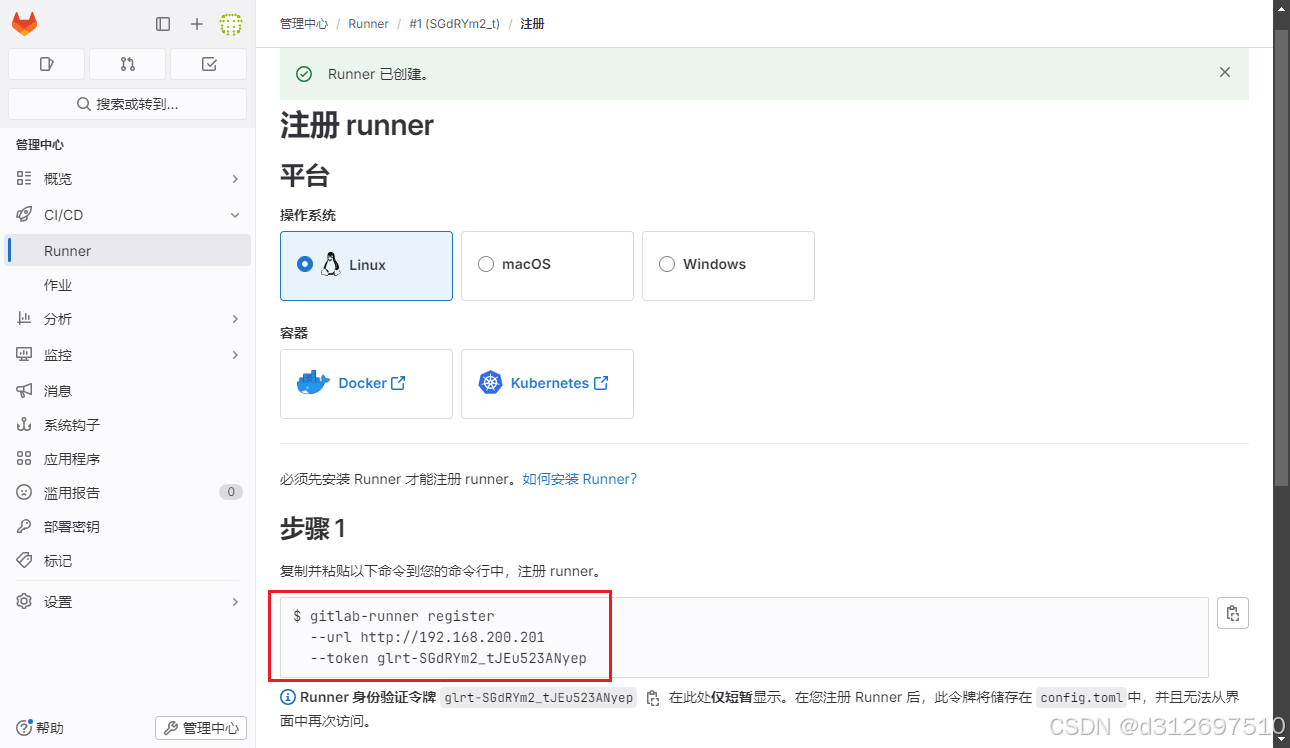Expand the 分析 section chevron
The width and height of the screenshot is (1290, 748).
coord(235,319)
